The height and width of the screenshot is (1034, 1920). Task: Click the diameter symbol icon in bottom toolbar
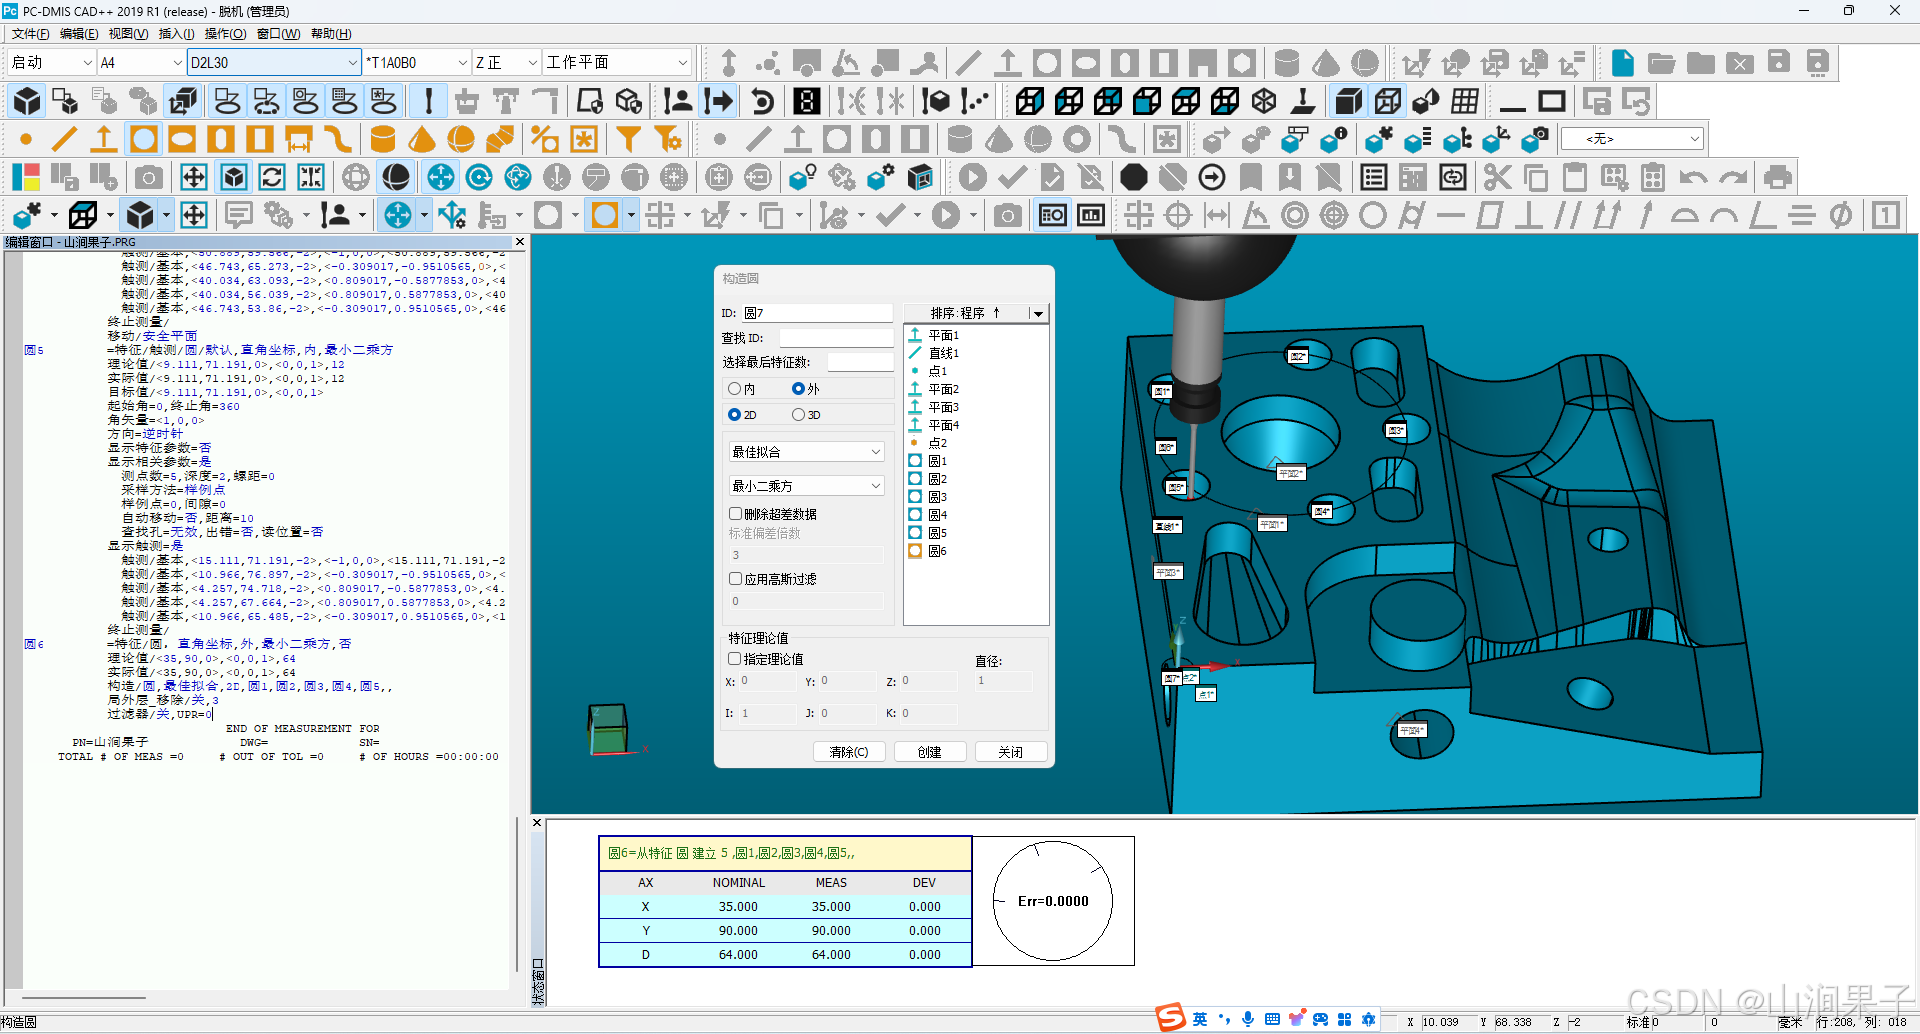click(x=1841, y=215)
